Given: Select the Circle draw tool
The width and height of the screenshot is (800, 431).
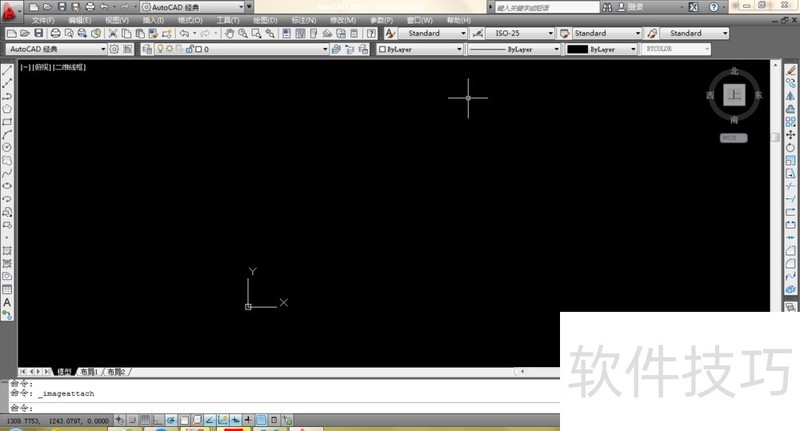Looking at the screenshot, I should point(7,147).
